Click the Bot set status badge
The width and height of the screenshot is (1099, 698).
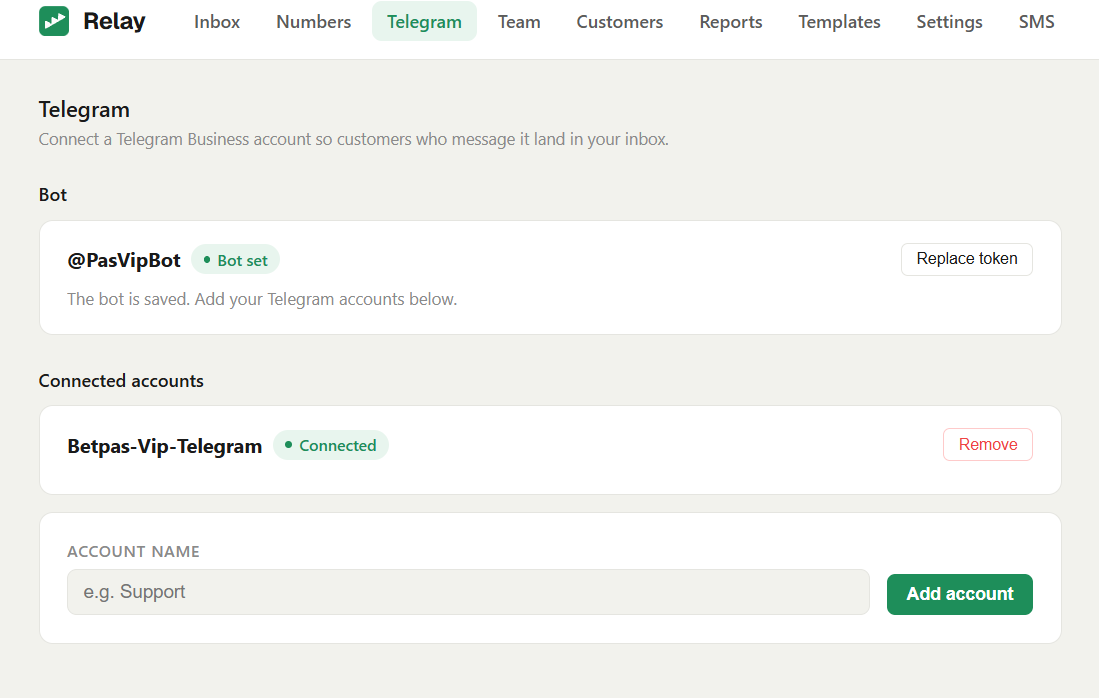click(236, 260)
